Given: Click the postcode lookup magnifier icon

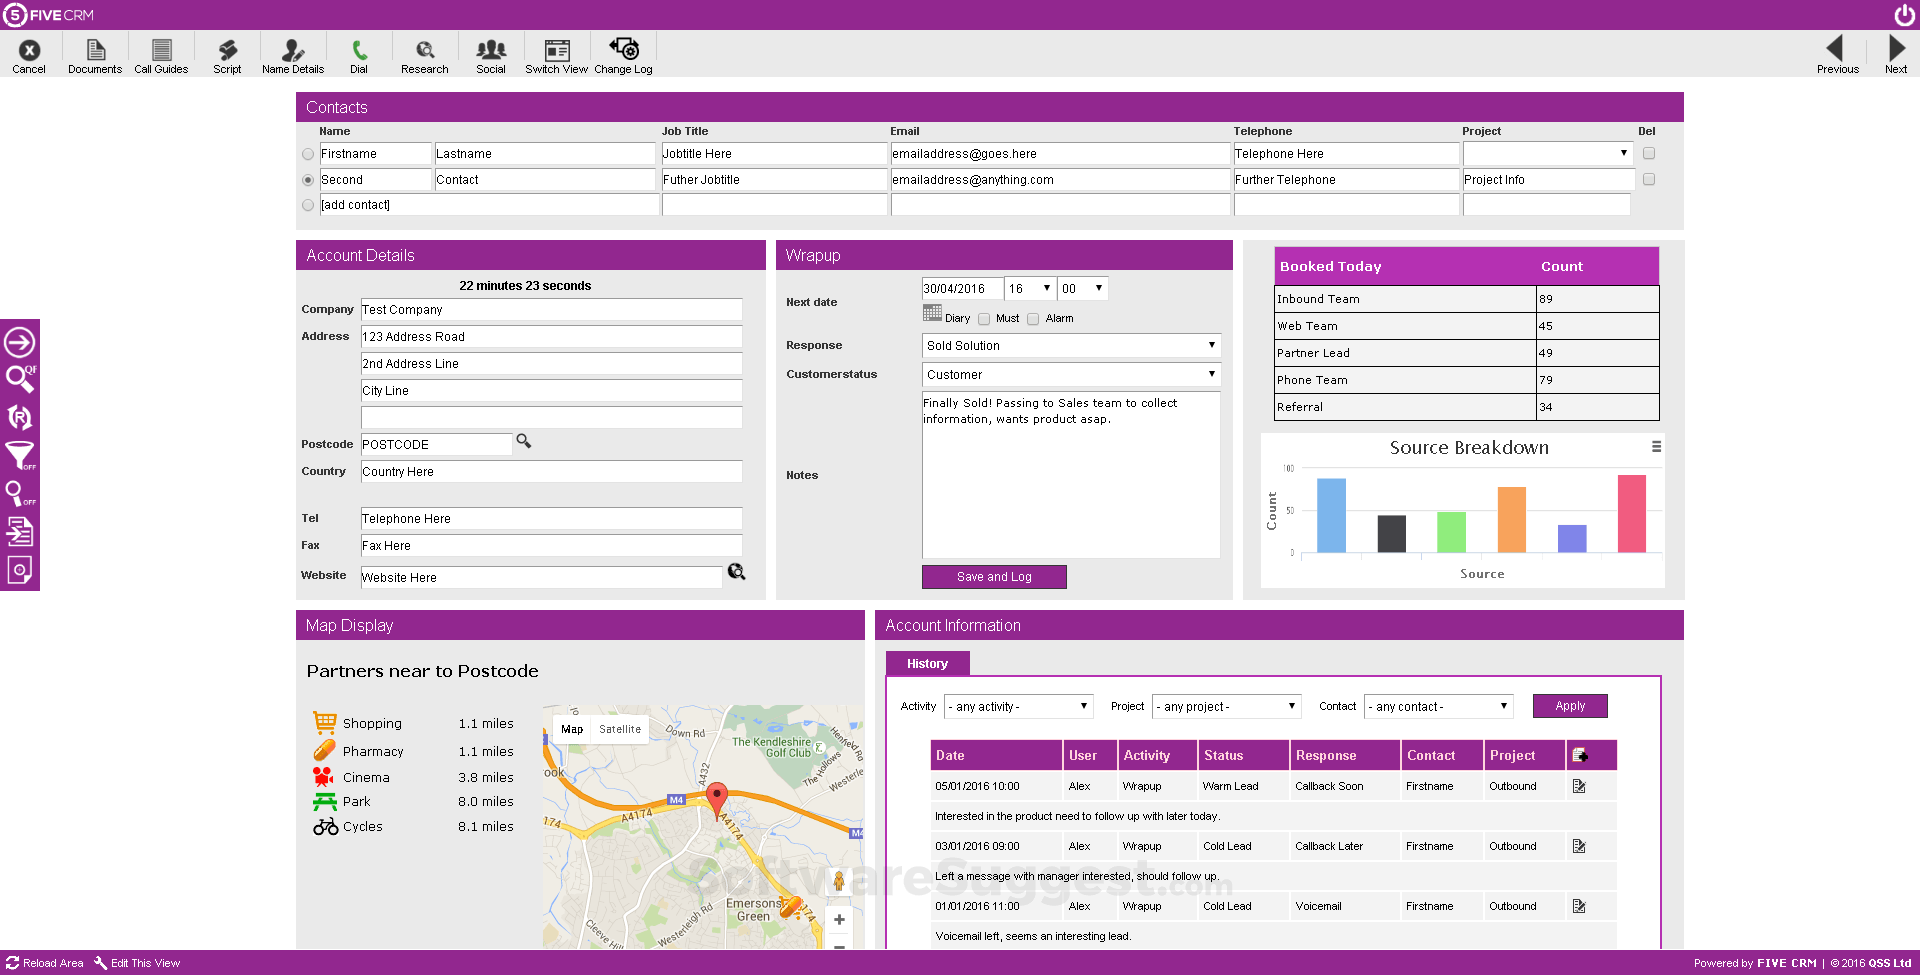Looking at the screenshot, I should point(523,441).
